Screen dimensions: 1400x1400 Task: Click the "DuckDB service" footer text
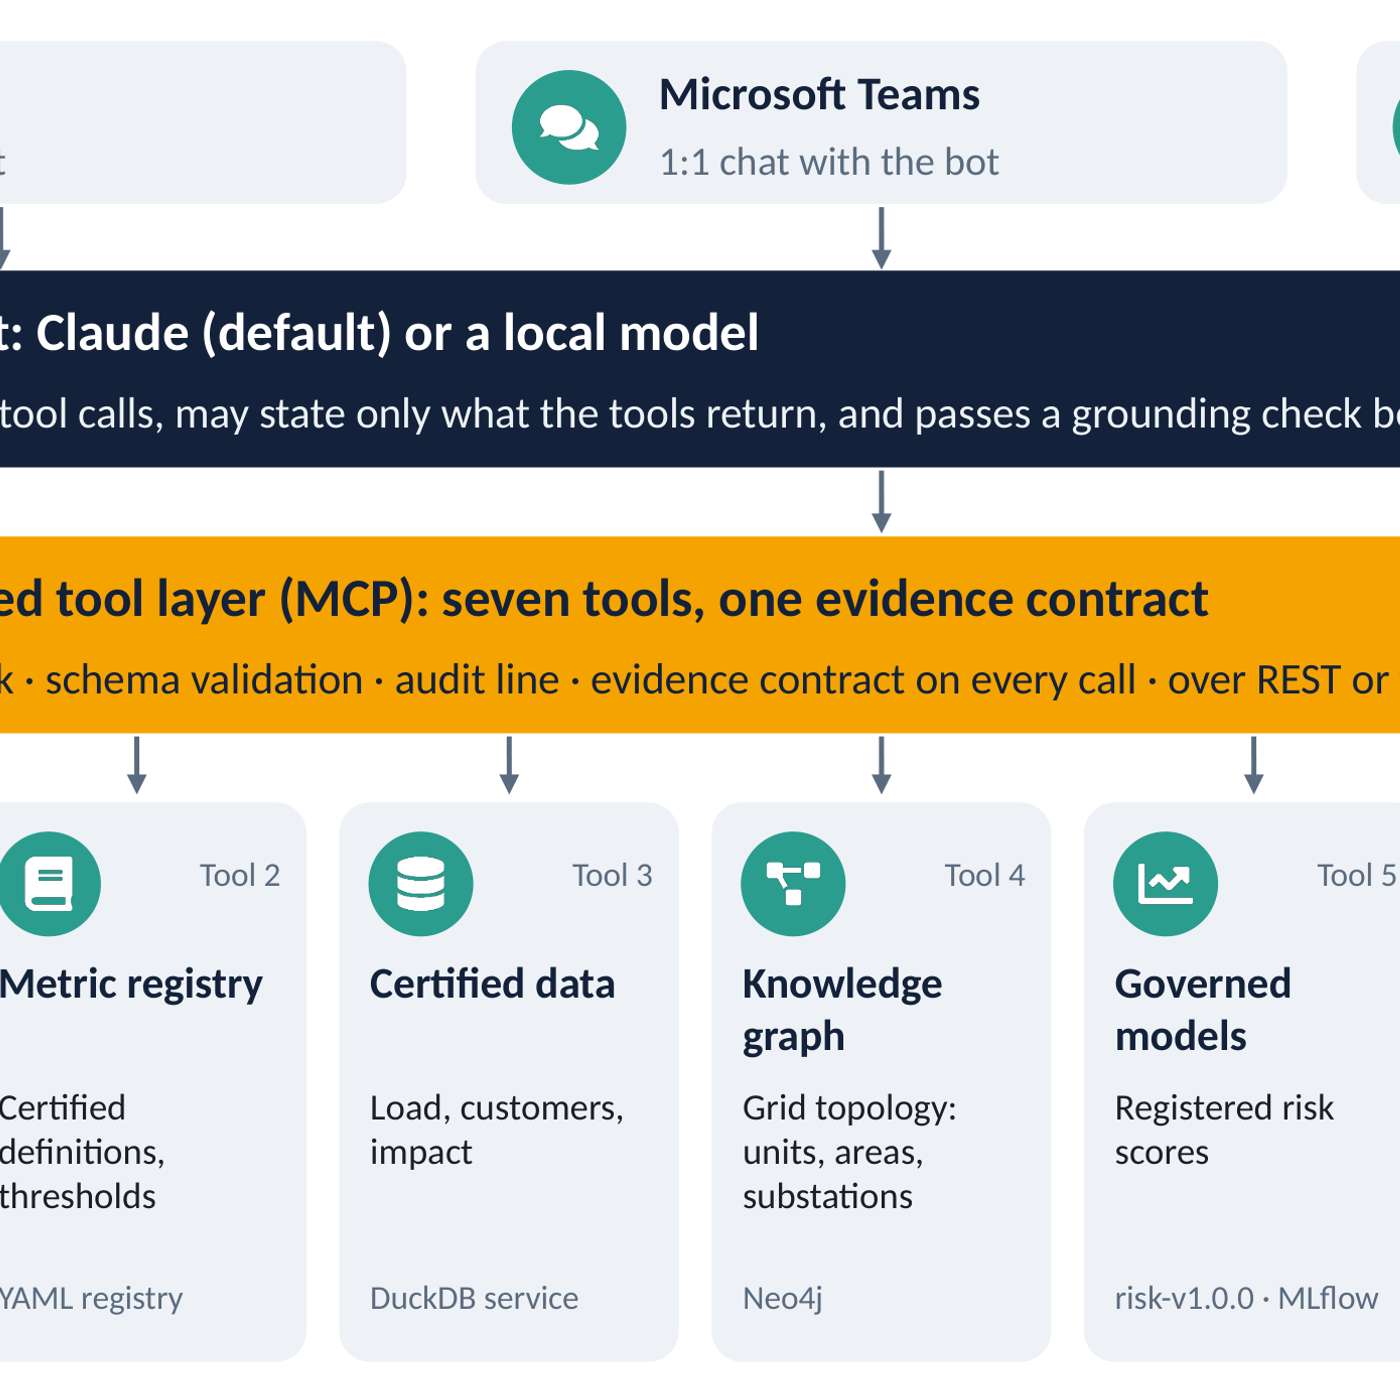[474, 1298]
